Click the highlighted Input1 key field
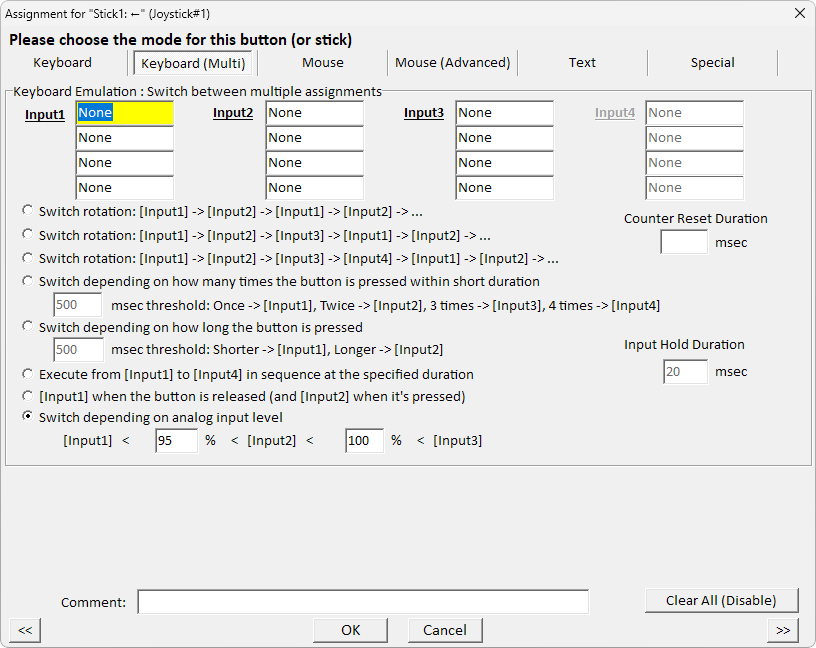The height and width of the screenshot is (648, 816). (124, 112)
